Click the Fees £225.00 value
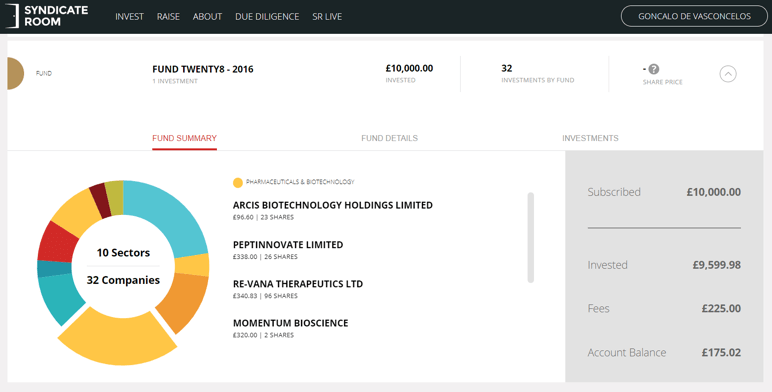 click(x=721, y=309)
